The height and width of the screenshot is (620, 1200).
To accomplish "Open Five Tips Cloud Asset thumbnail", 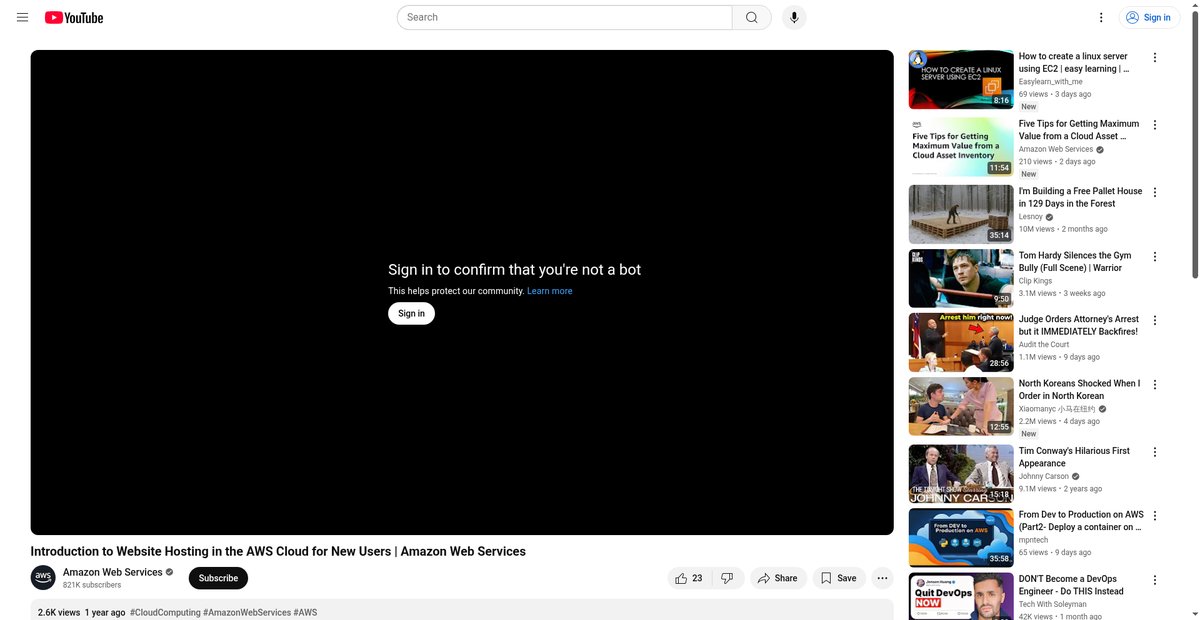I will [961, 147].
